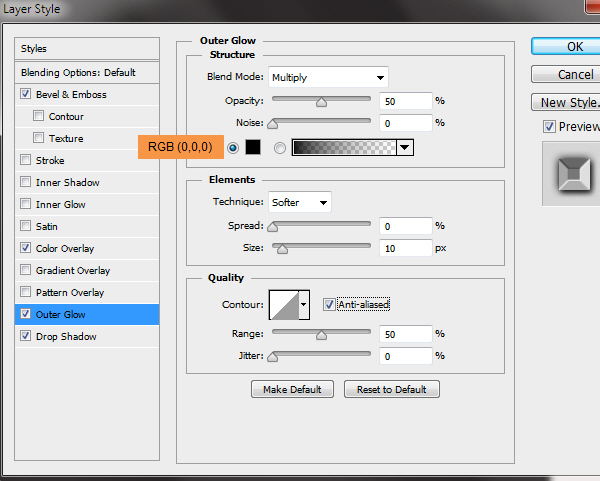Open the Technique dropdown
Screen dimensions: 600x481
tap(300, 202)
